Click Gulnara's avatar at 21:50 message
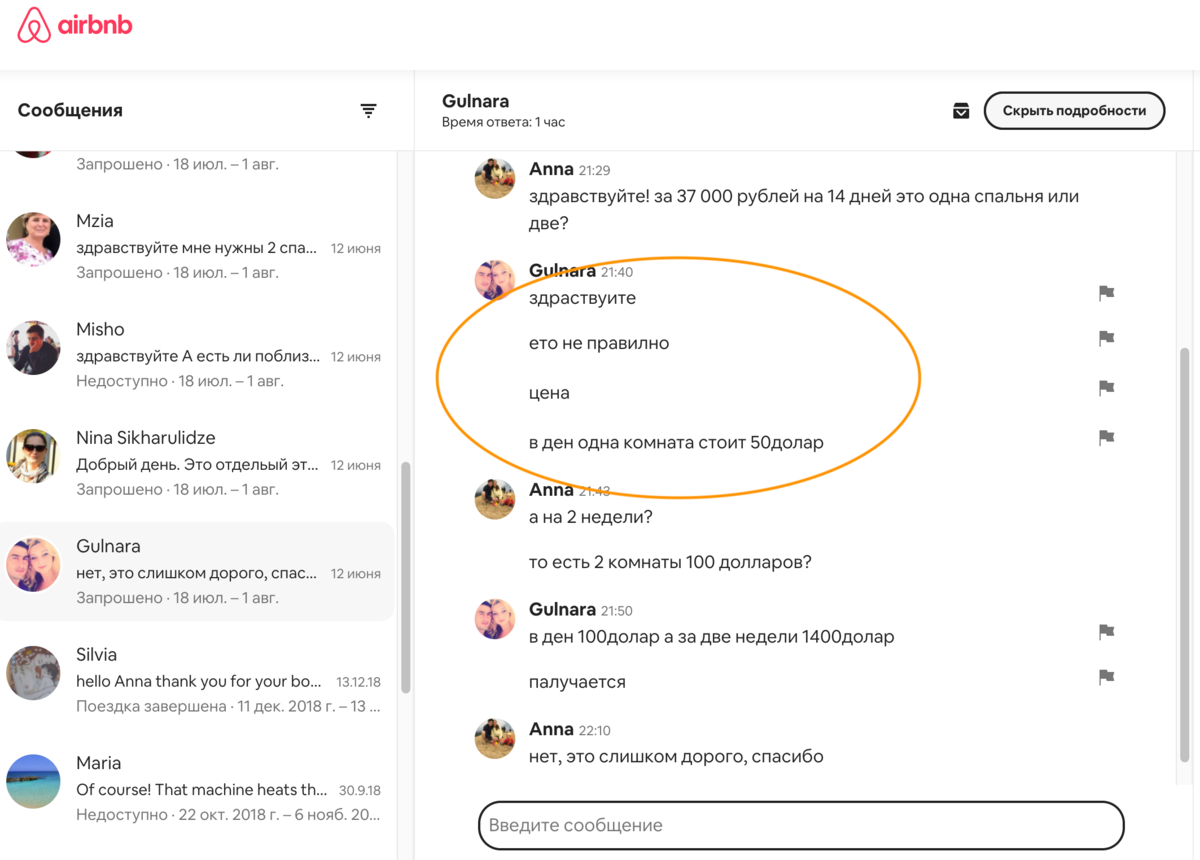 pyautogui.click(x=494, y=619)
